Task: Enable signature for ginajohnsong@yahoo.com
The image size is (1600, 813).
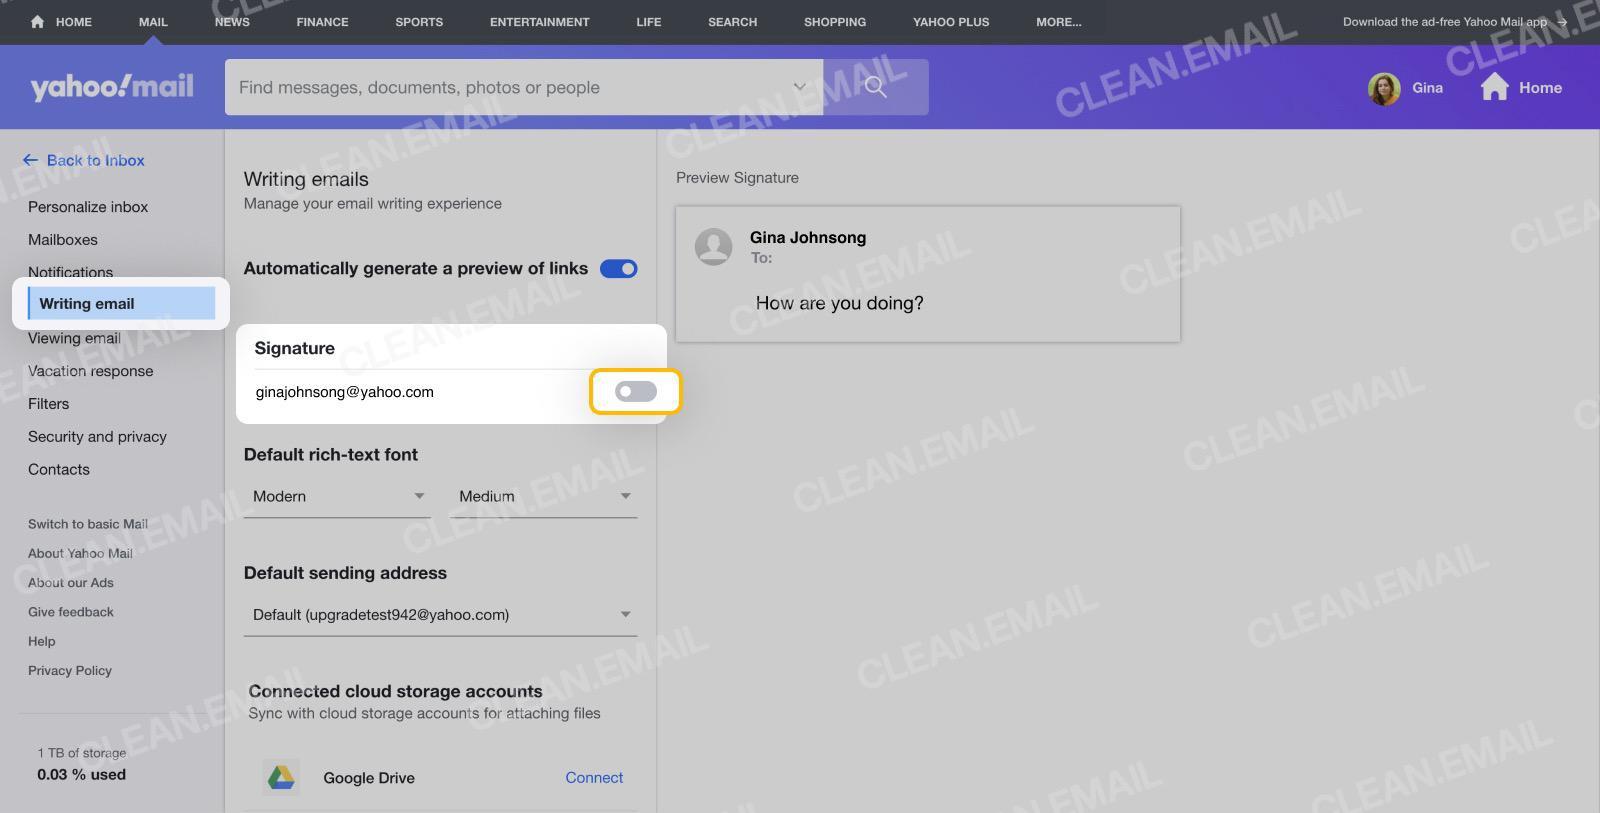Action: click(636, 391)
